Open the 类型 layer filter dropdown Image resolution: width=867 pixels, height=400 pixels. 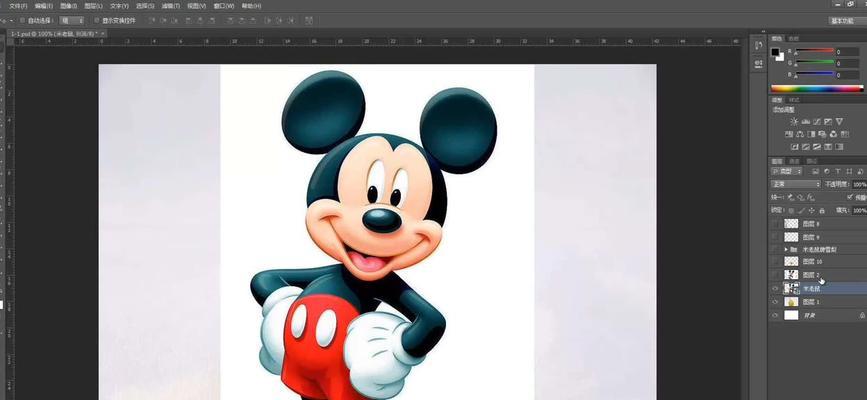tap(787, 172)
